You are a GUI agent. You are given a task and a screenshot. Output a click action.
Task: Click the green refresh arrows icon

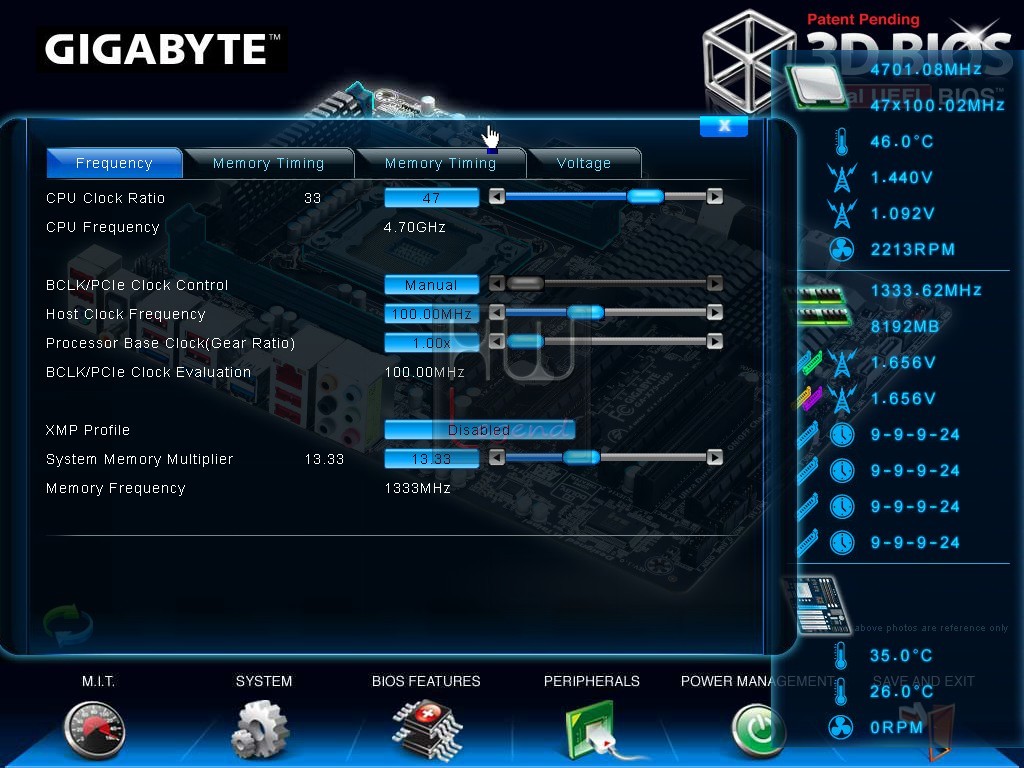pyautogui.click(x=68, y=625)
